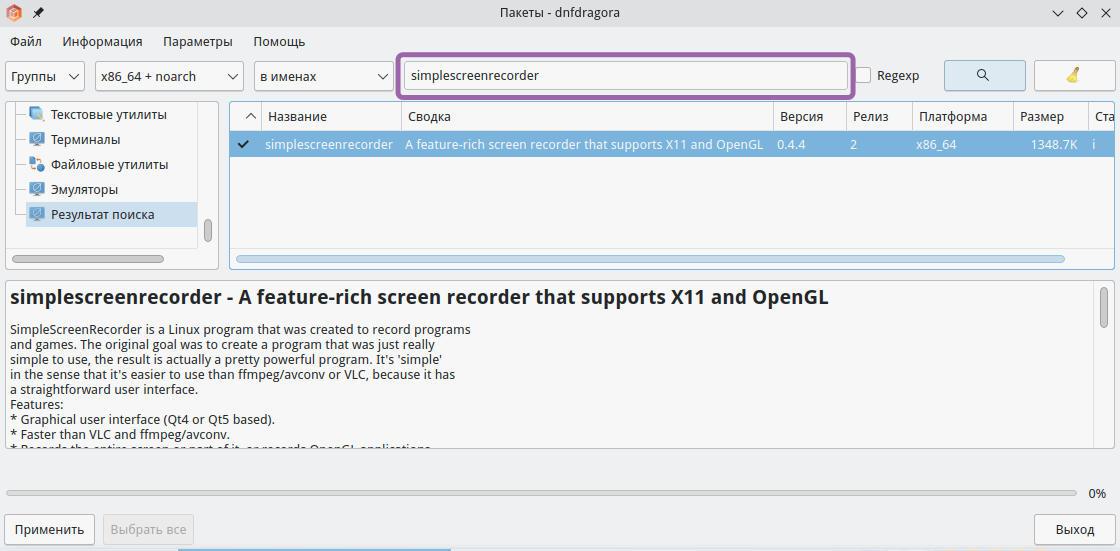1120x551 pixels.
Task: Open the Группы view dropdown
Action: [46, 76]
